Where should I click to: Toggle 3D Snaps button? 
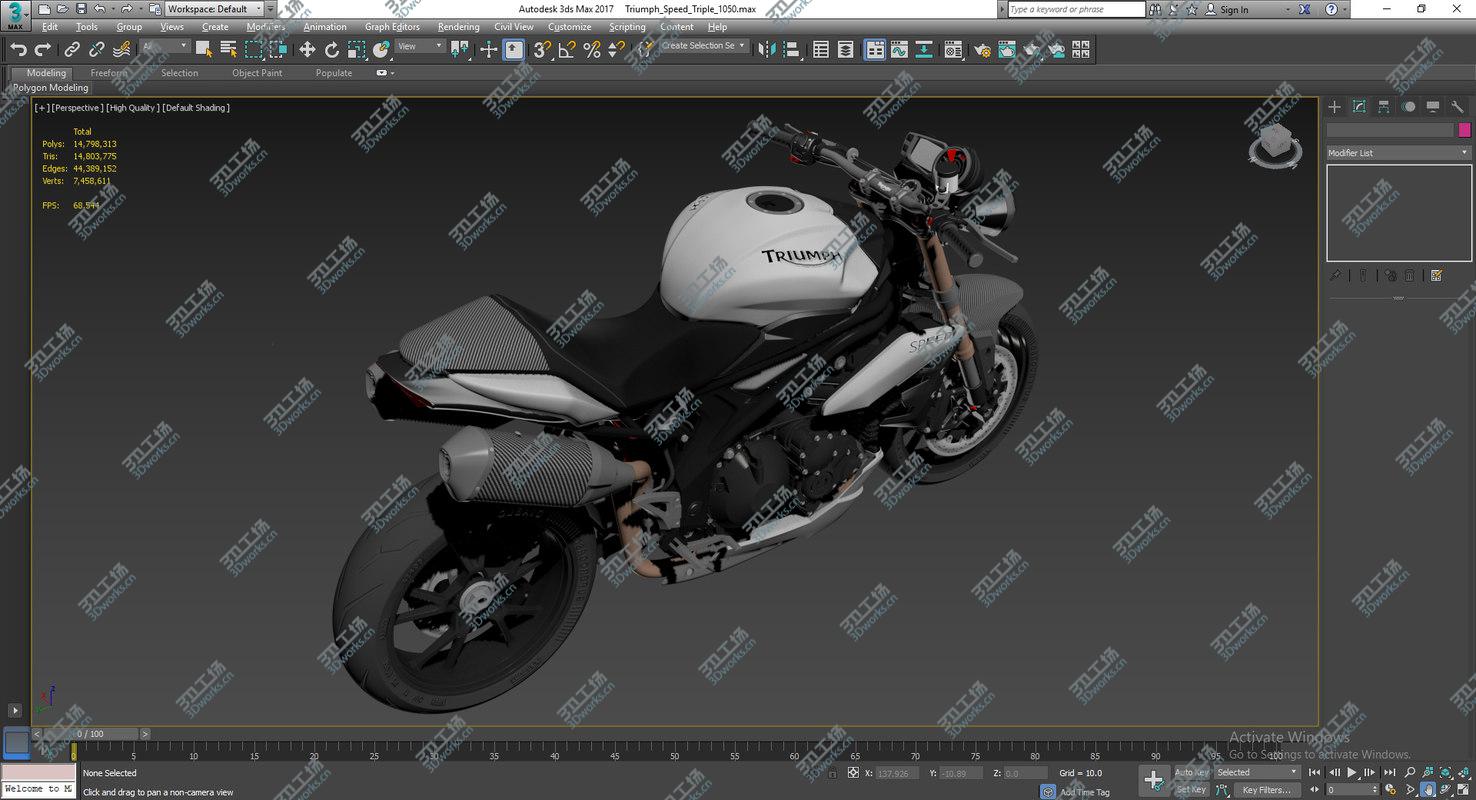tap(542, 49)
